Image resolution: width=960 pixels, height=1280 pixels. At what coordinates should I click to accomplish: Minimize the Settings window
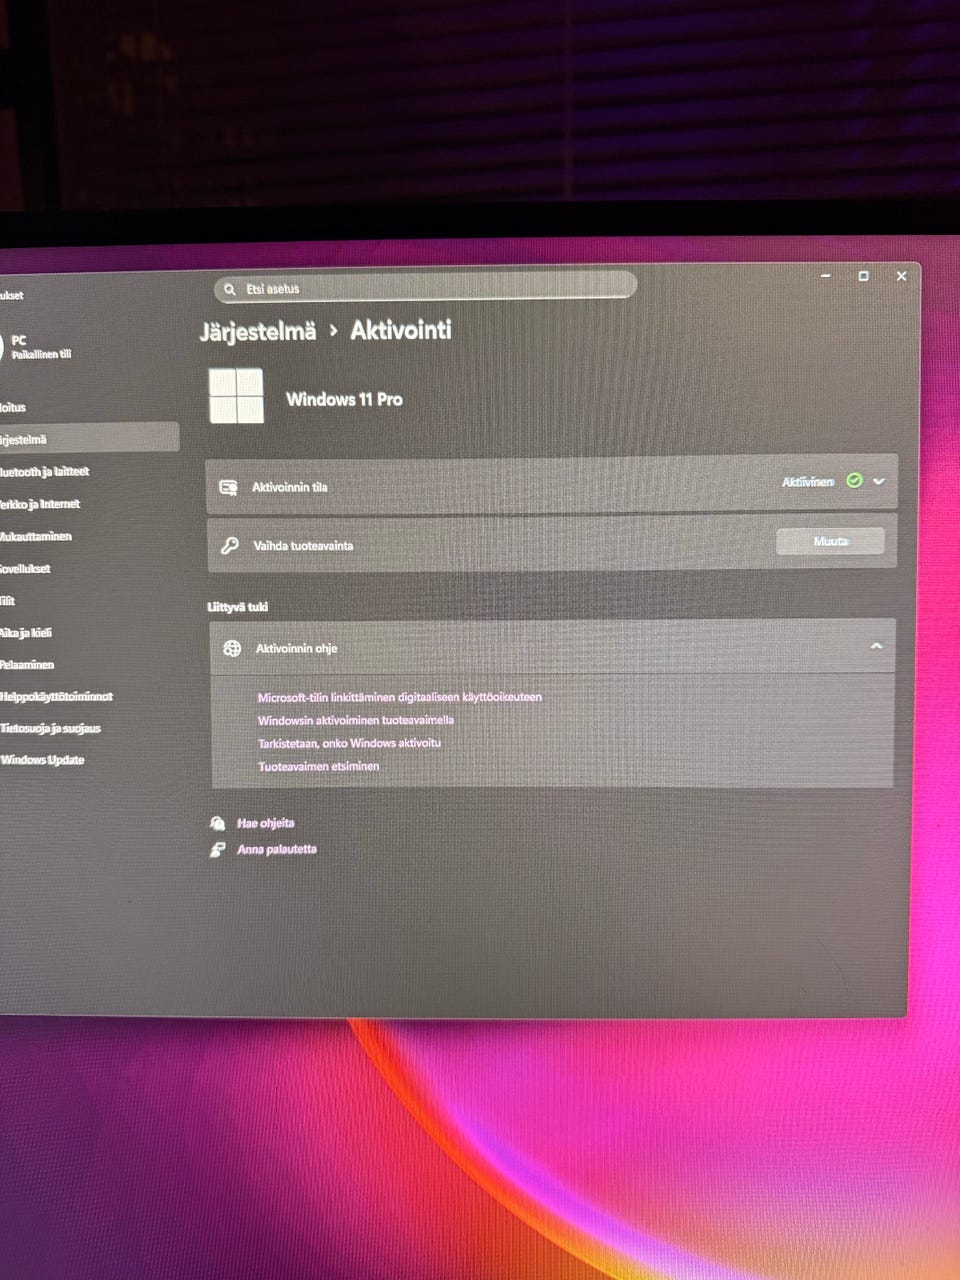[826, 275]
